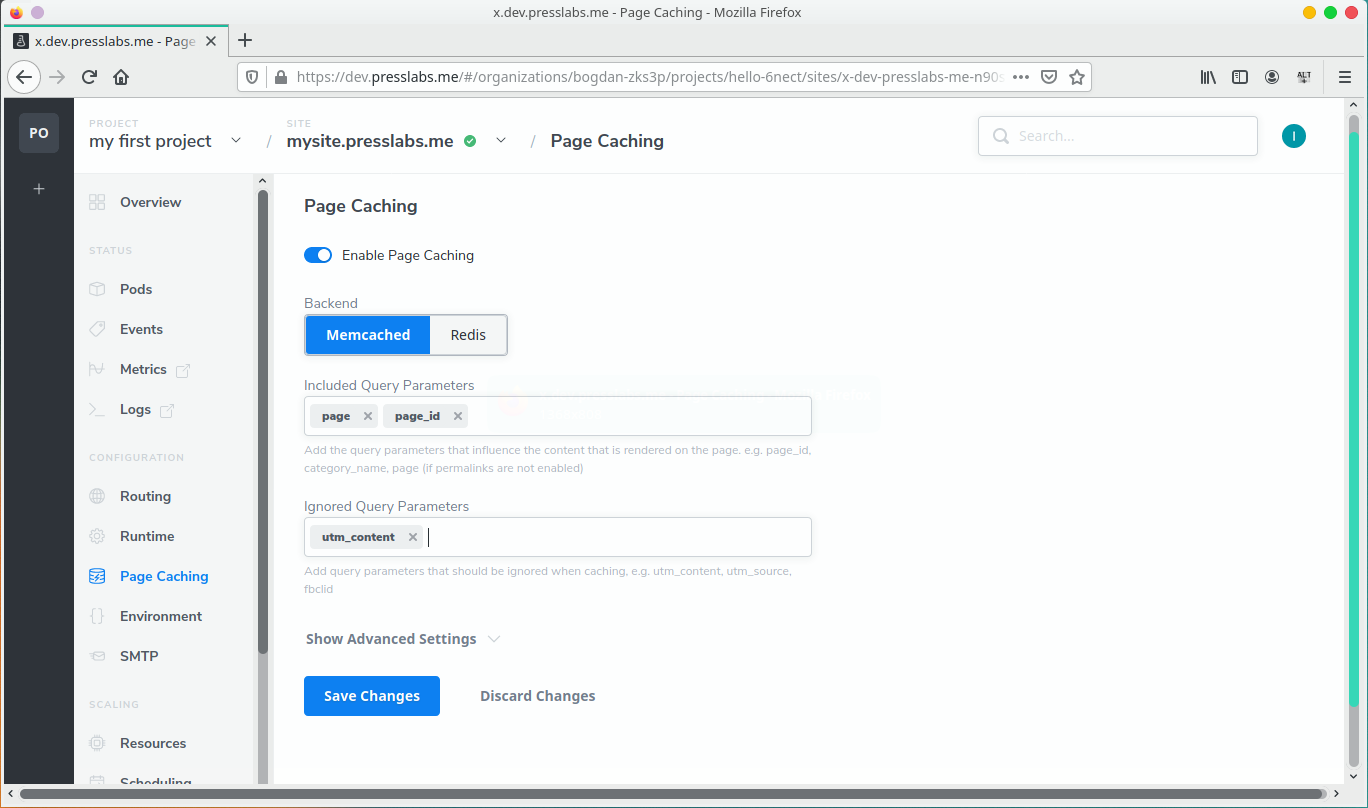The width and height of the screenshot is (1368, 808).
Task: Click the Logs terminal prompt icon
Action: point(97,409)
